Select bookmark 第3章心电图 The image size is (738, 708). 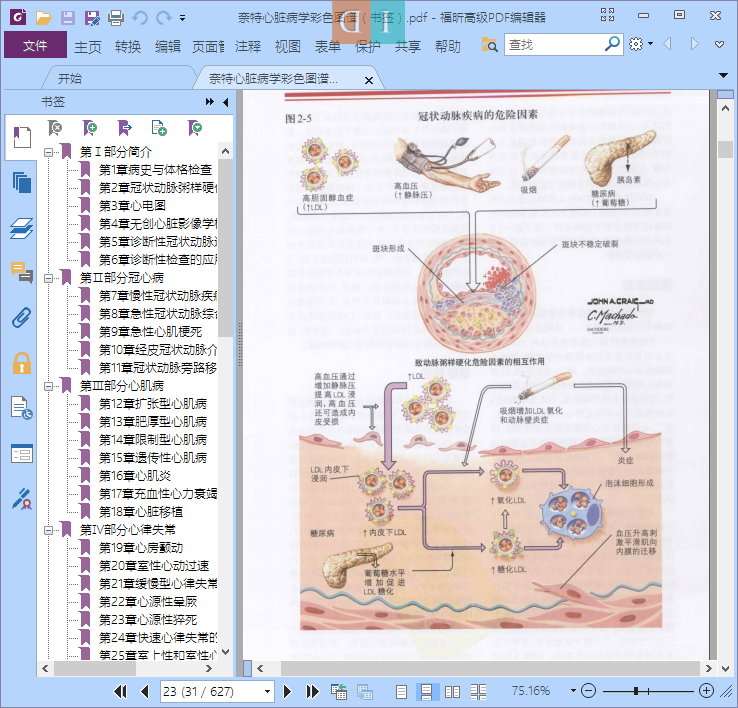pos(132,206)
